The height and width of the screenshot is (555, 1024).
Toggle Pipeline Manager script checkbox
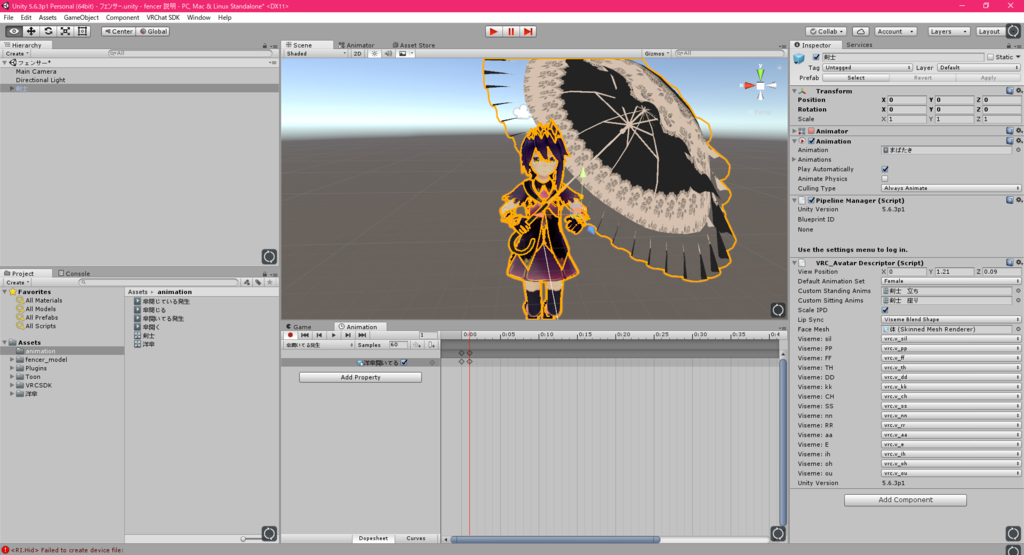pos(812,200)
